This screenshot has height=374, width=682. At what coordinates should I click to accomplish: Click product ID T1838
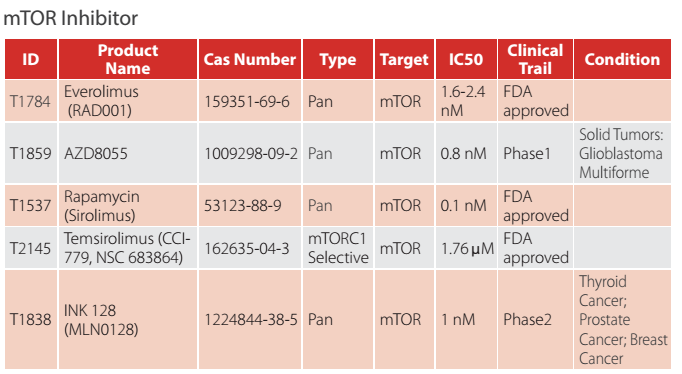pyautogui.click(x=30, y=320)
